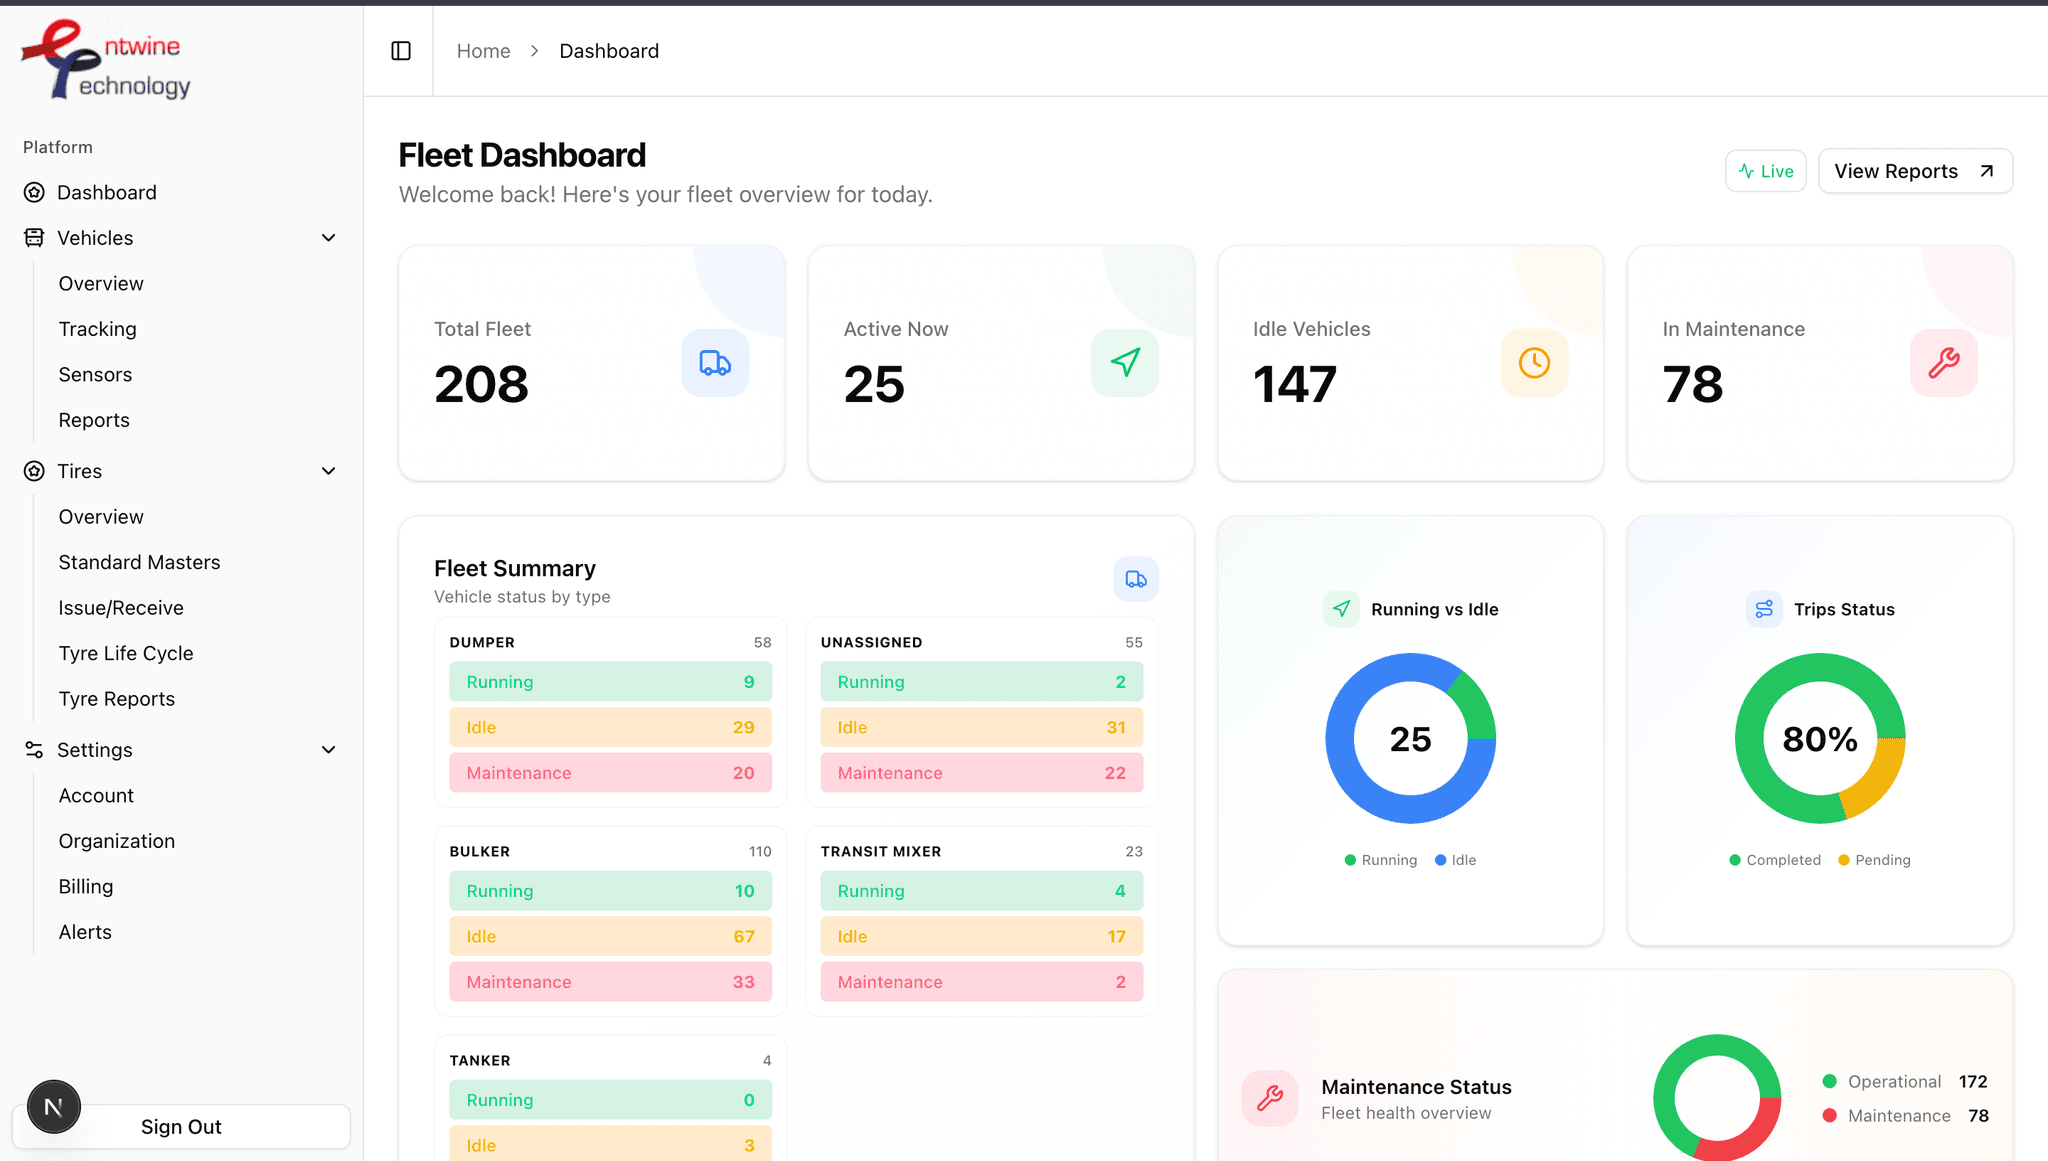Click the In Maintenance wrench icon
2048x1161 pixels.
point(1944,363)
